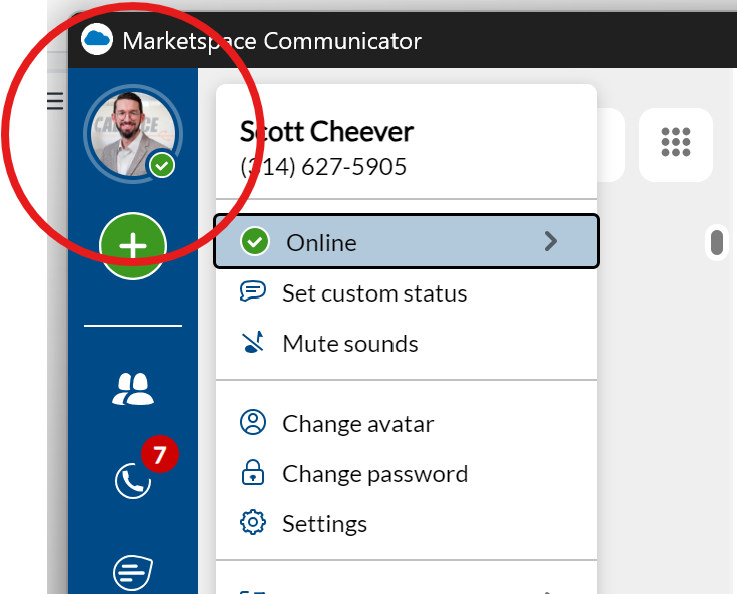Click the hamburger menu icon
This screenshot has height=594, width=737.
pyautogui.click(x=55, y=101)
